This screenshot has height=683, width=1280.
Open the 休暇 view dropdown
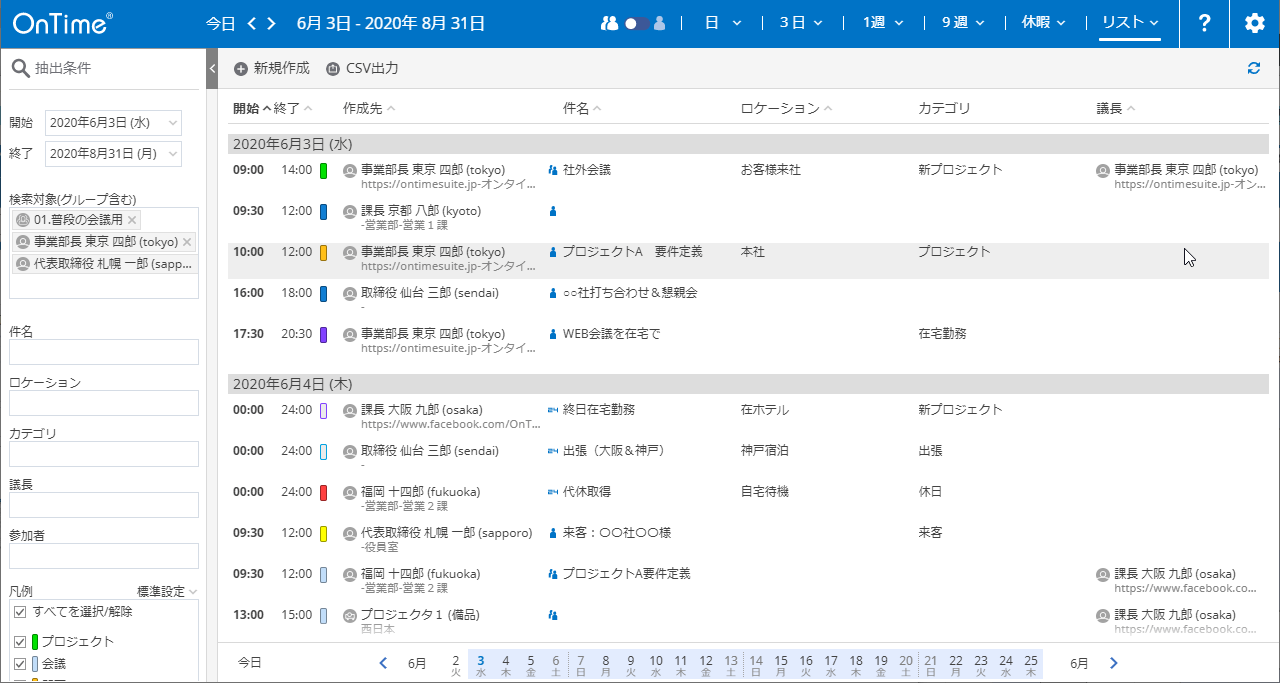coord(1043,23)
